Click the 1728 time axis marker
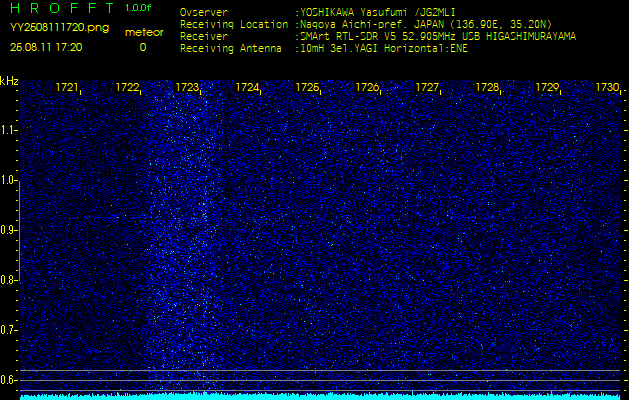The height and width of the screenshot is (400, 629). coord(487,87)
